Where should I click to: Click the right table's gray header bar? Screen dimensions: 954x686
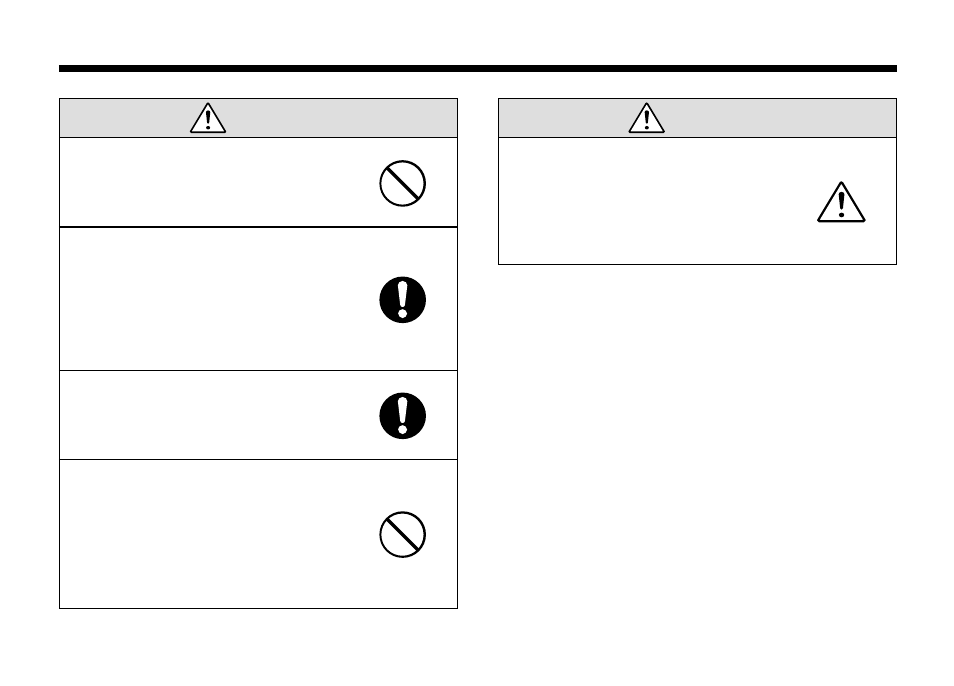point(697,118)
